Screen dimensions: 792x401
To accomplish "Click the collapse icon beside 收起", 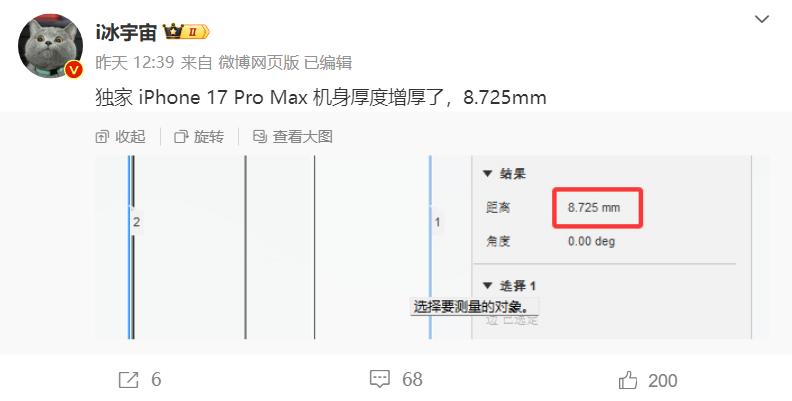I will click(x=102, y=137).
